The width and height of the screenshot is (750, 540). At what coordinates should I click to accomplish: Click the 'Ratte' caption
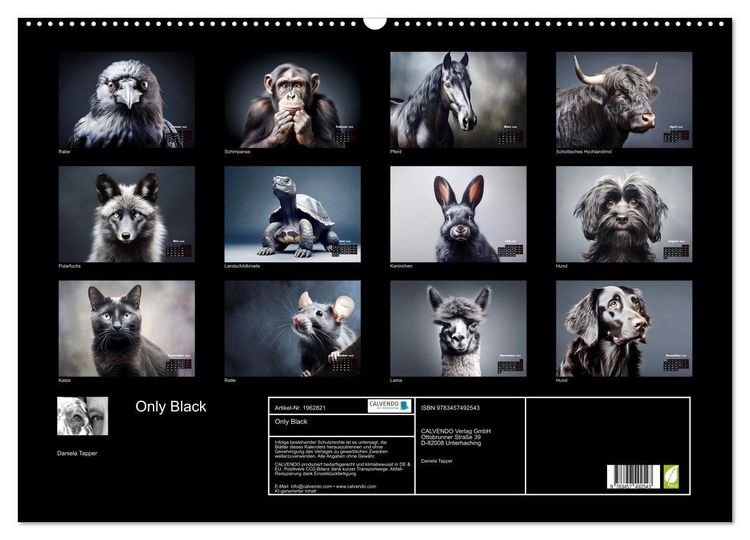click(x=230, y=380)
